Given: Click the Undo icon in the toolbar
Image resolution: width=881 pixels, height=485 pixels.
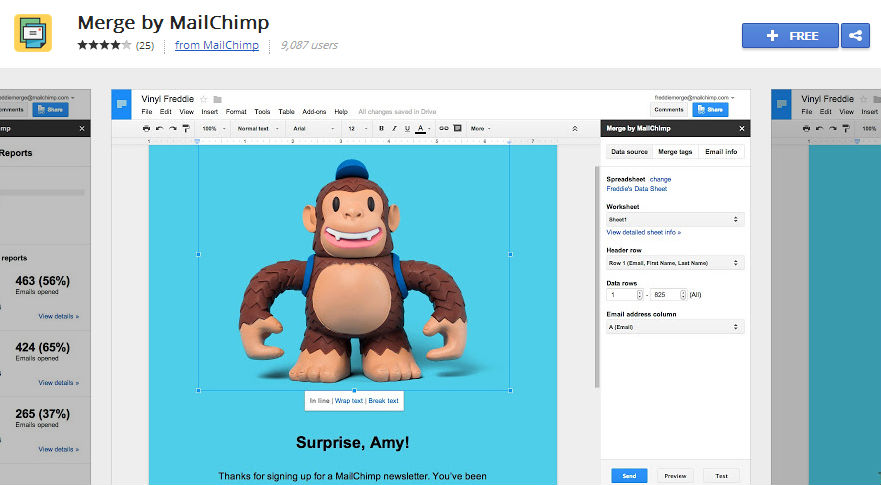Looking at the screenshot, I should 160,129.
